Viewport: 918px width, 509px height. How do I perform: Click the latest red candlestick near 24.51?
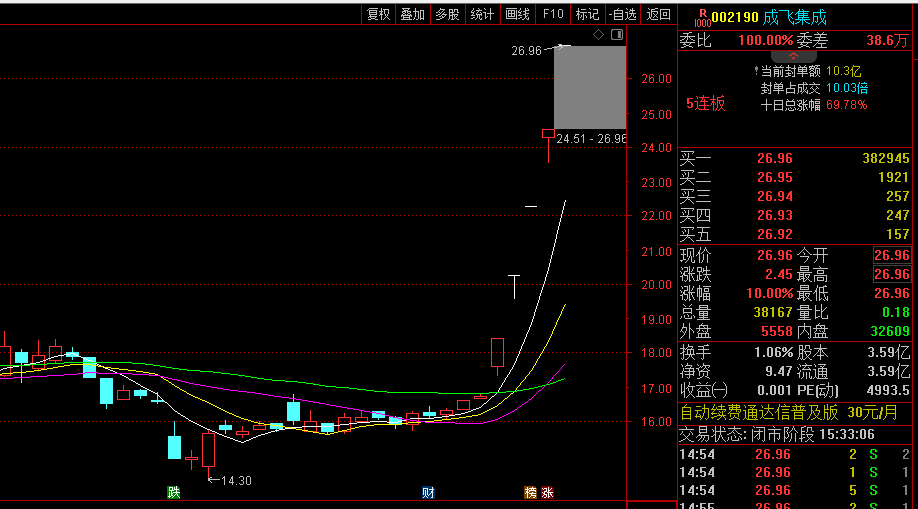(548, 146)
